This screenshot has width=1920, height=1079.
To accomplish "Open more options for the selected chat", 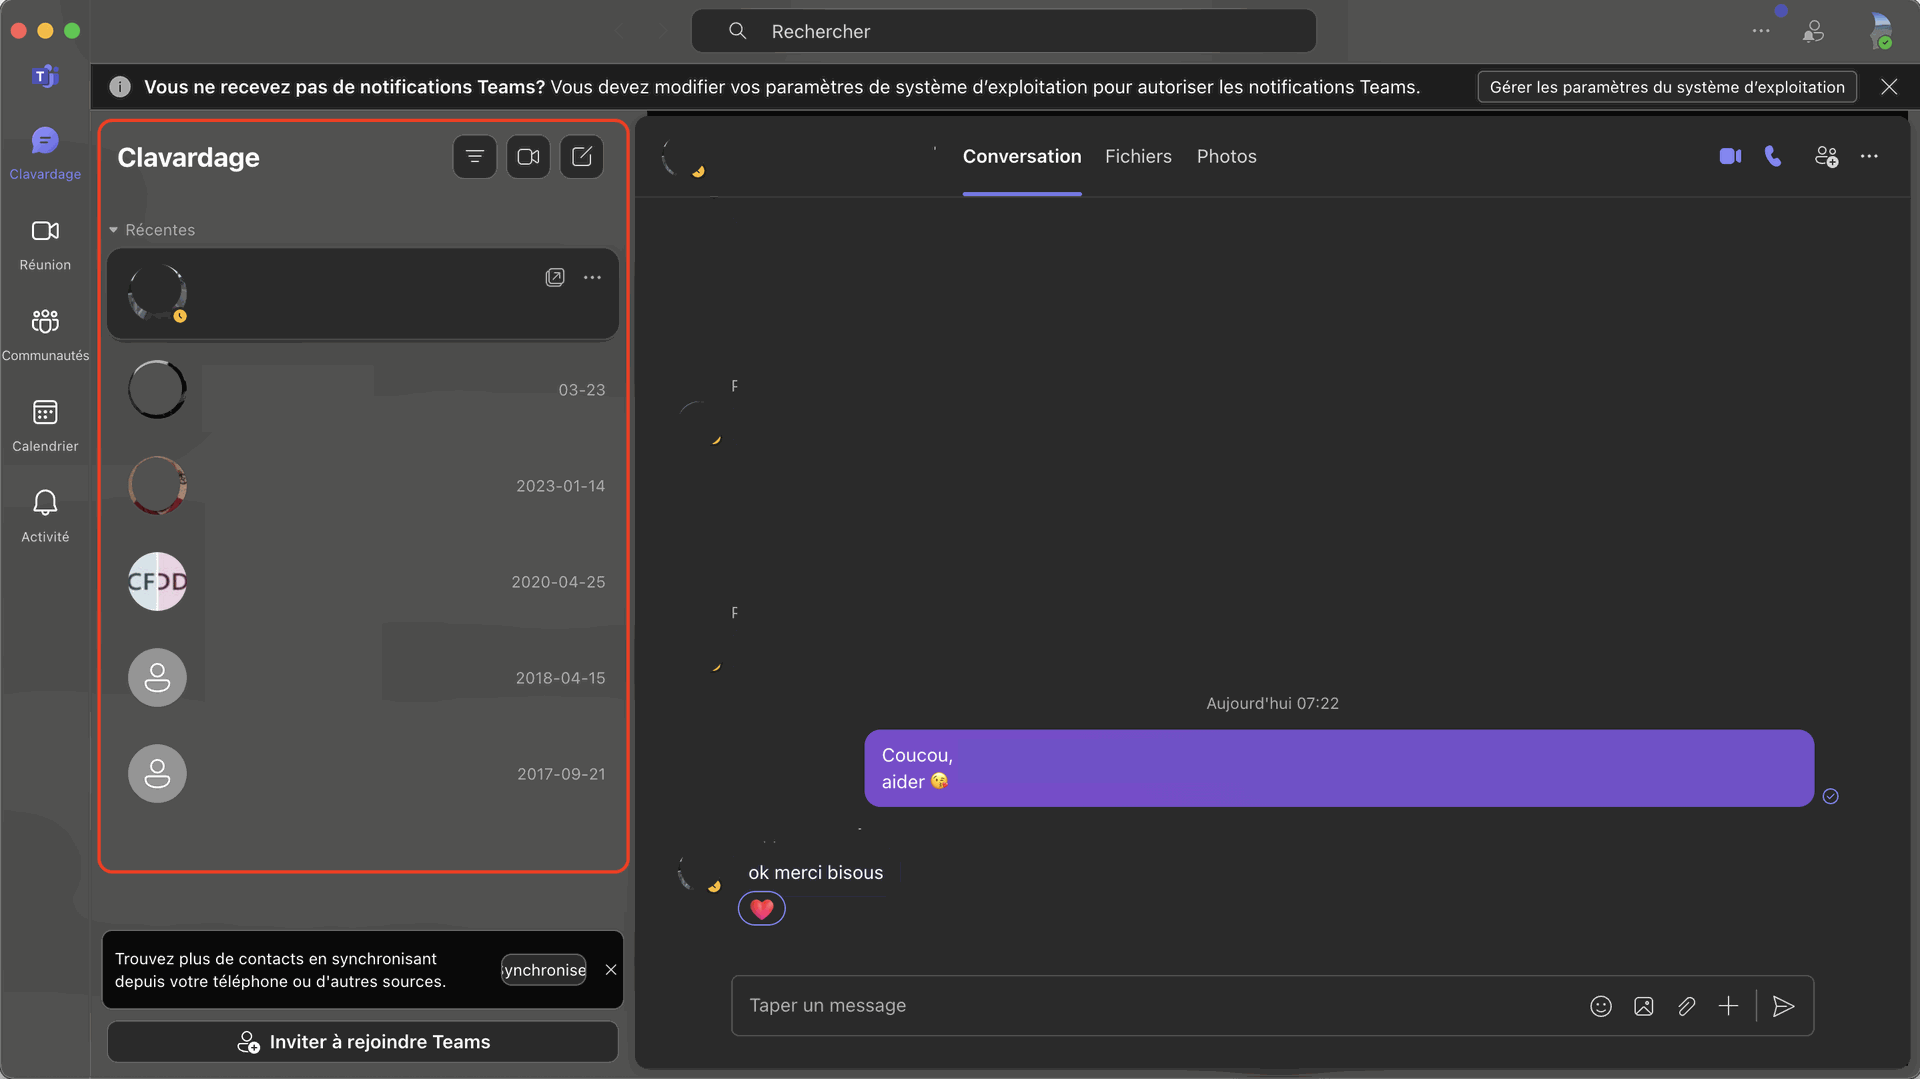I will [592, 277].
